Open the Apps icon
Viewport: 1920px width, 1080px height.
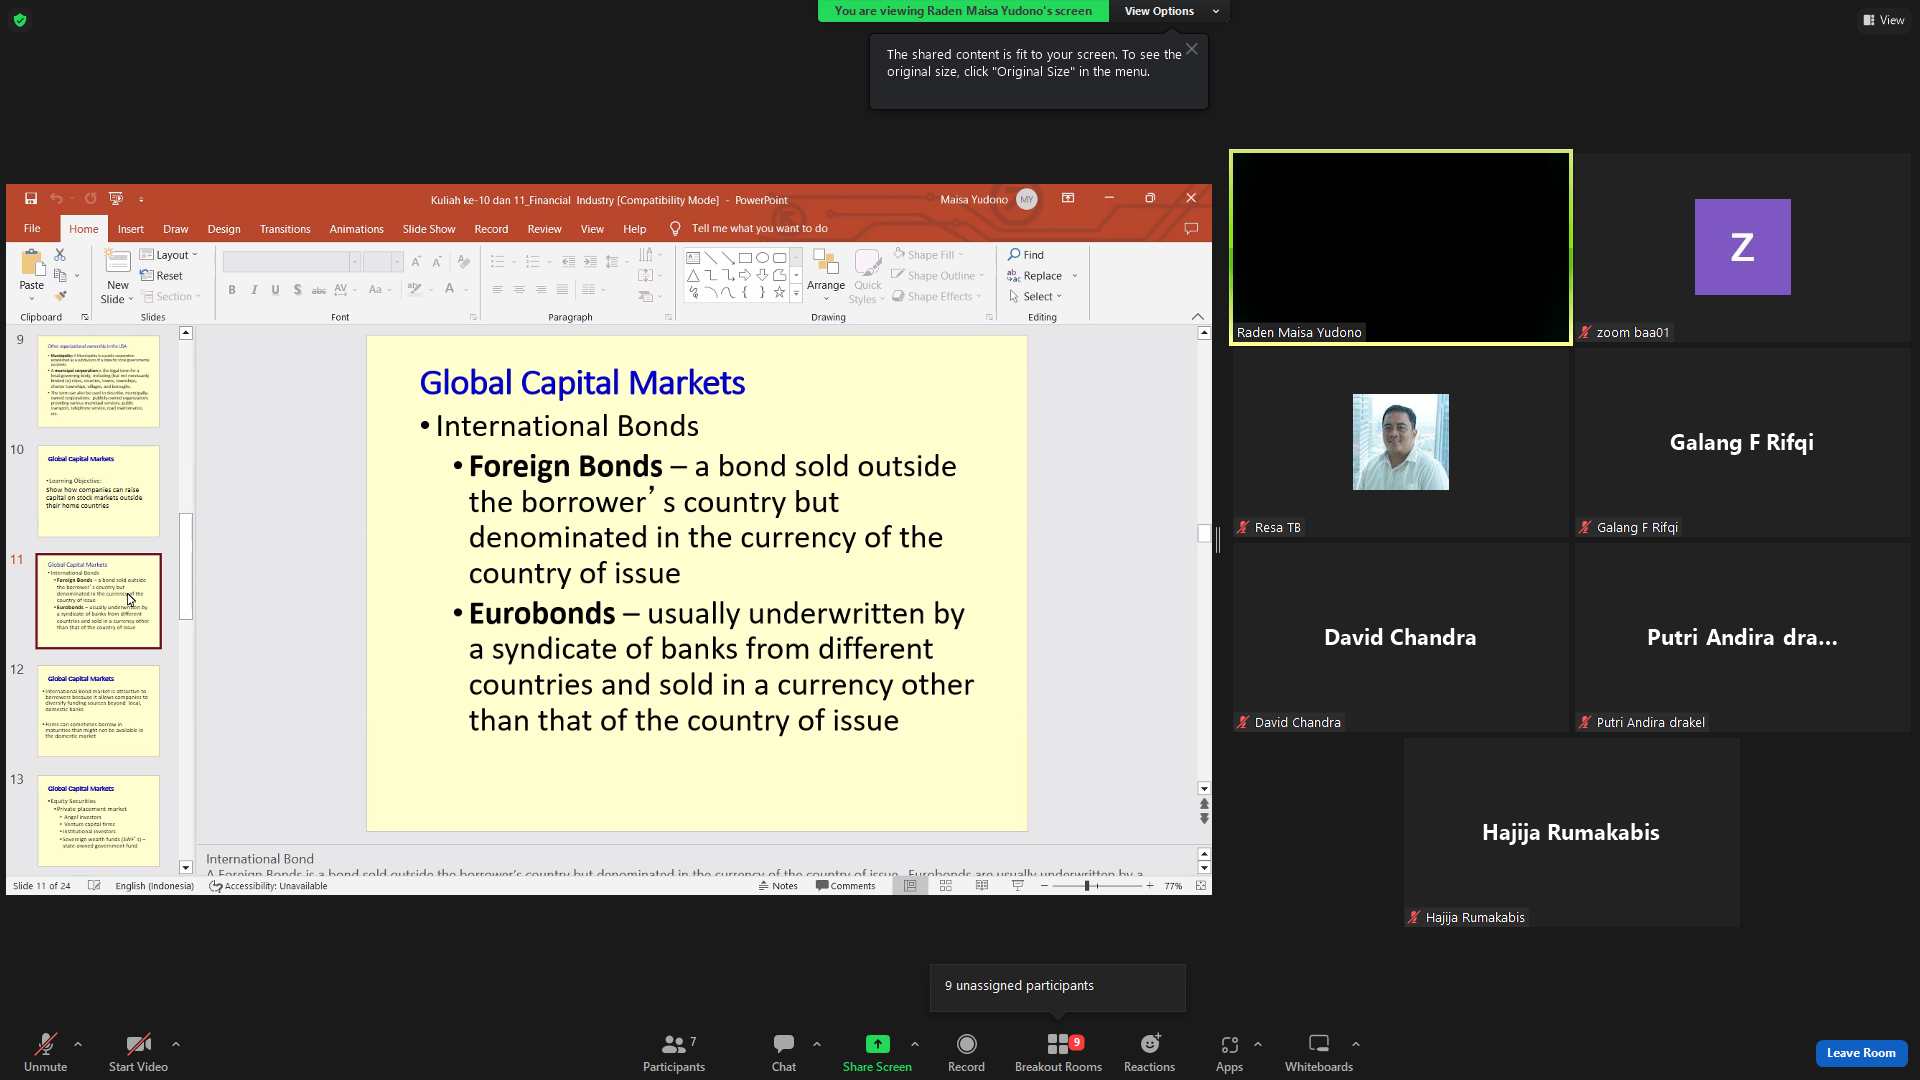[1229, 1044]
